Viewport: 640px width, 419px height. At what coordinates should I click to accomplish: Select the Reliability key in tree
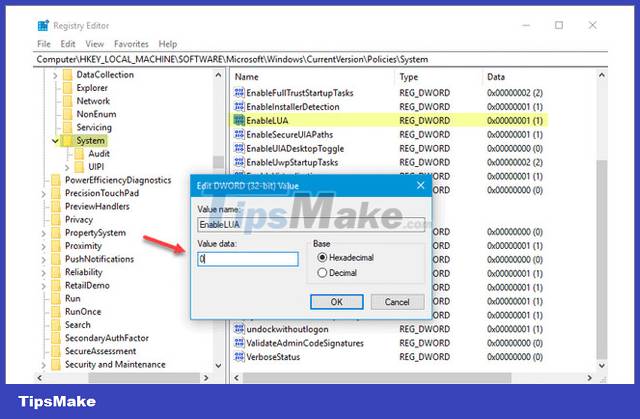(83, 272)
